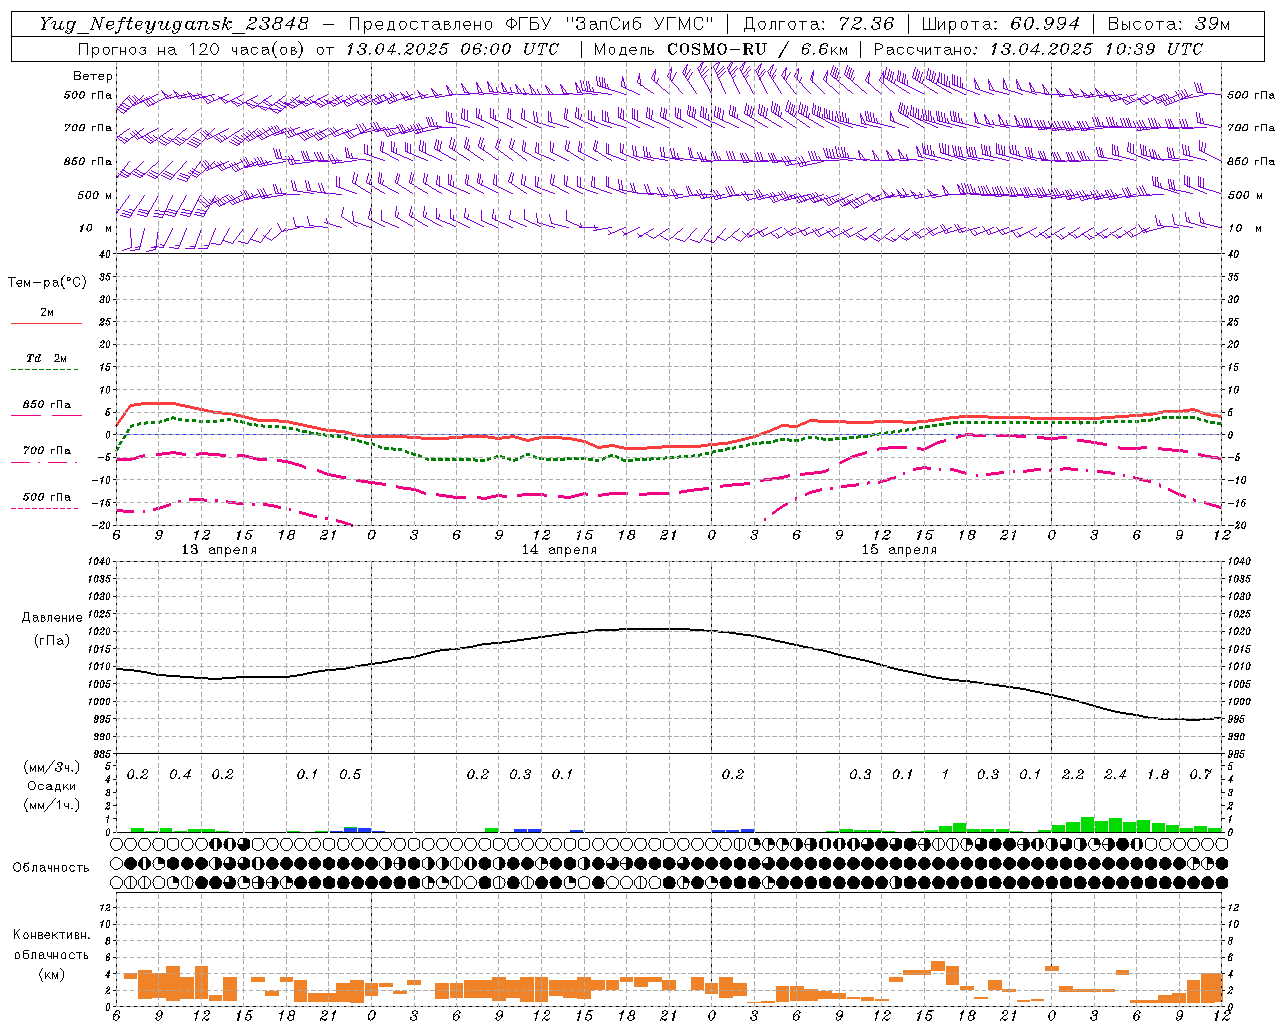This screenshot has width=1280, height=1024.
Task: Click the 'Широта: 60.994' latitude value
Action: [x=1000, y=24]
